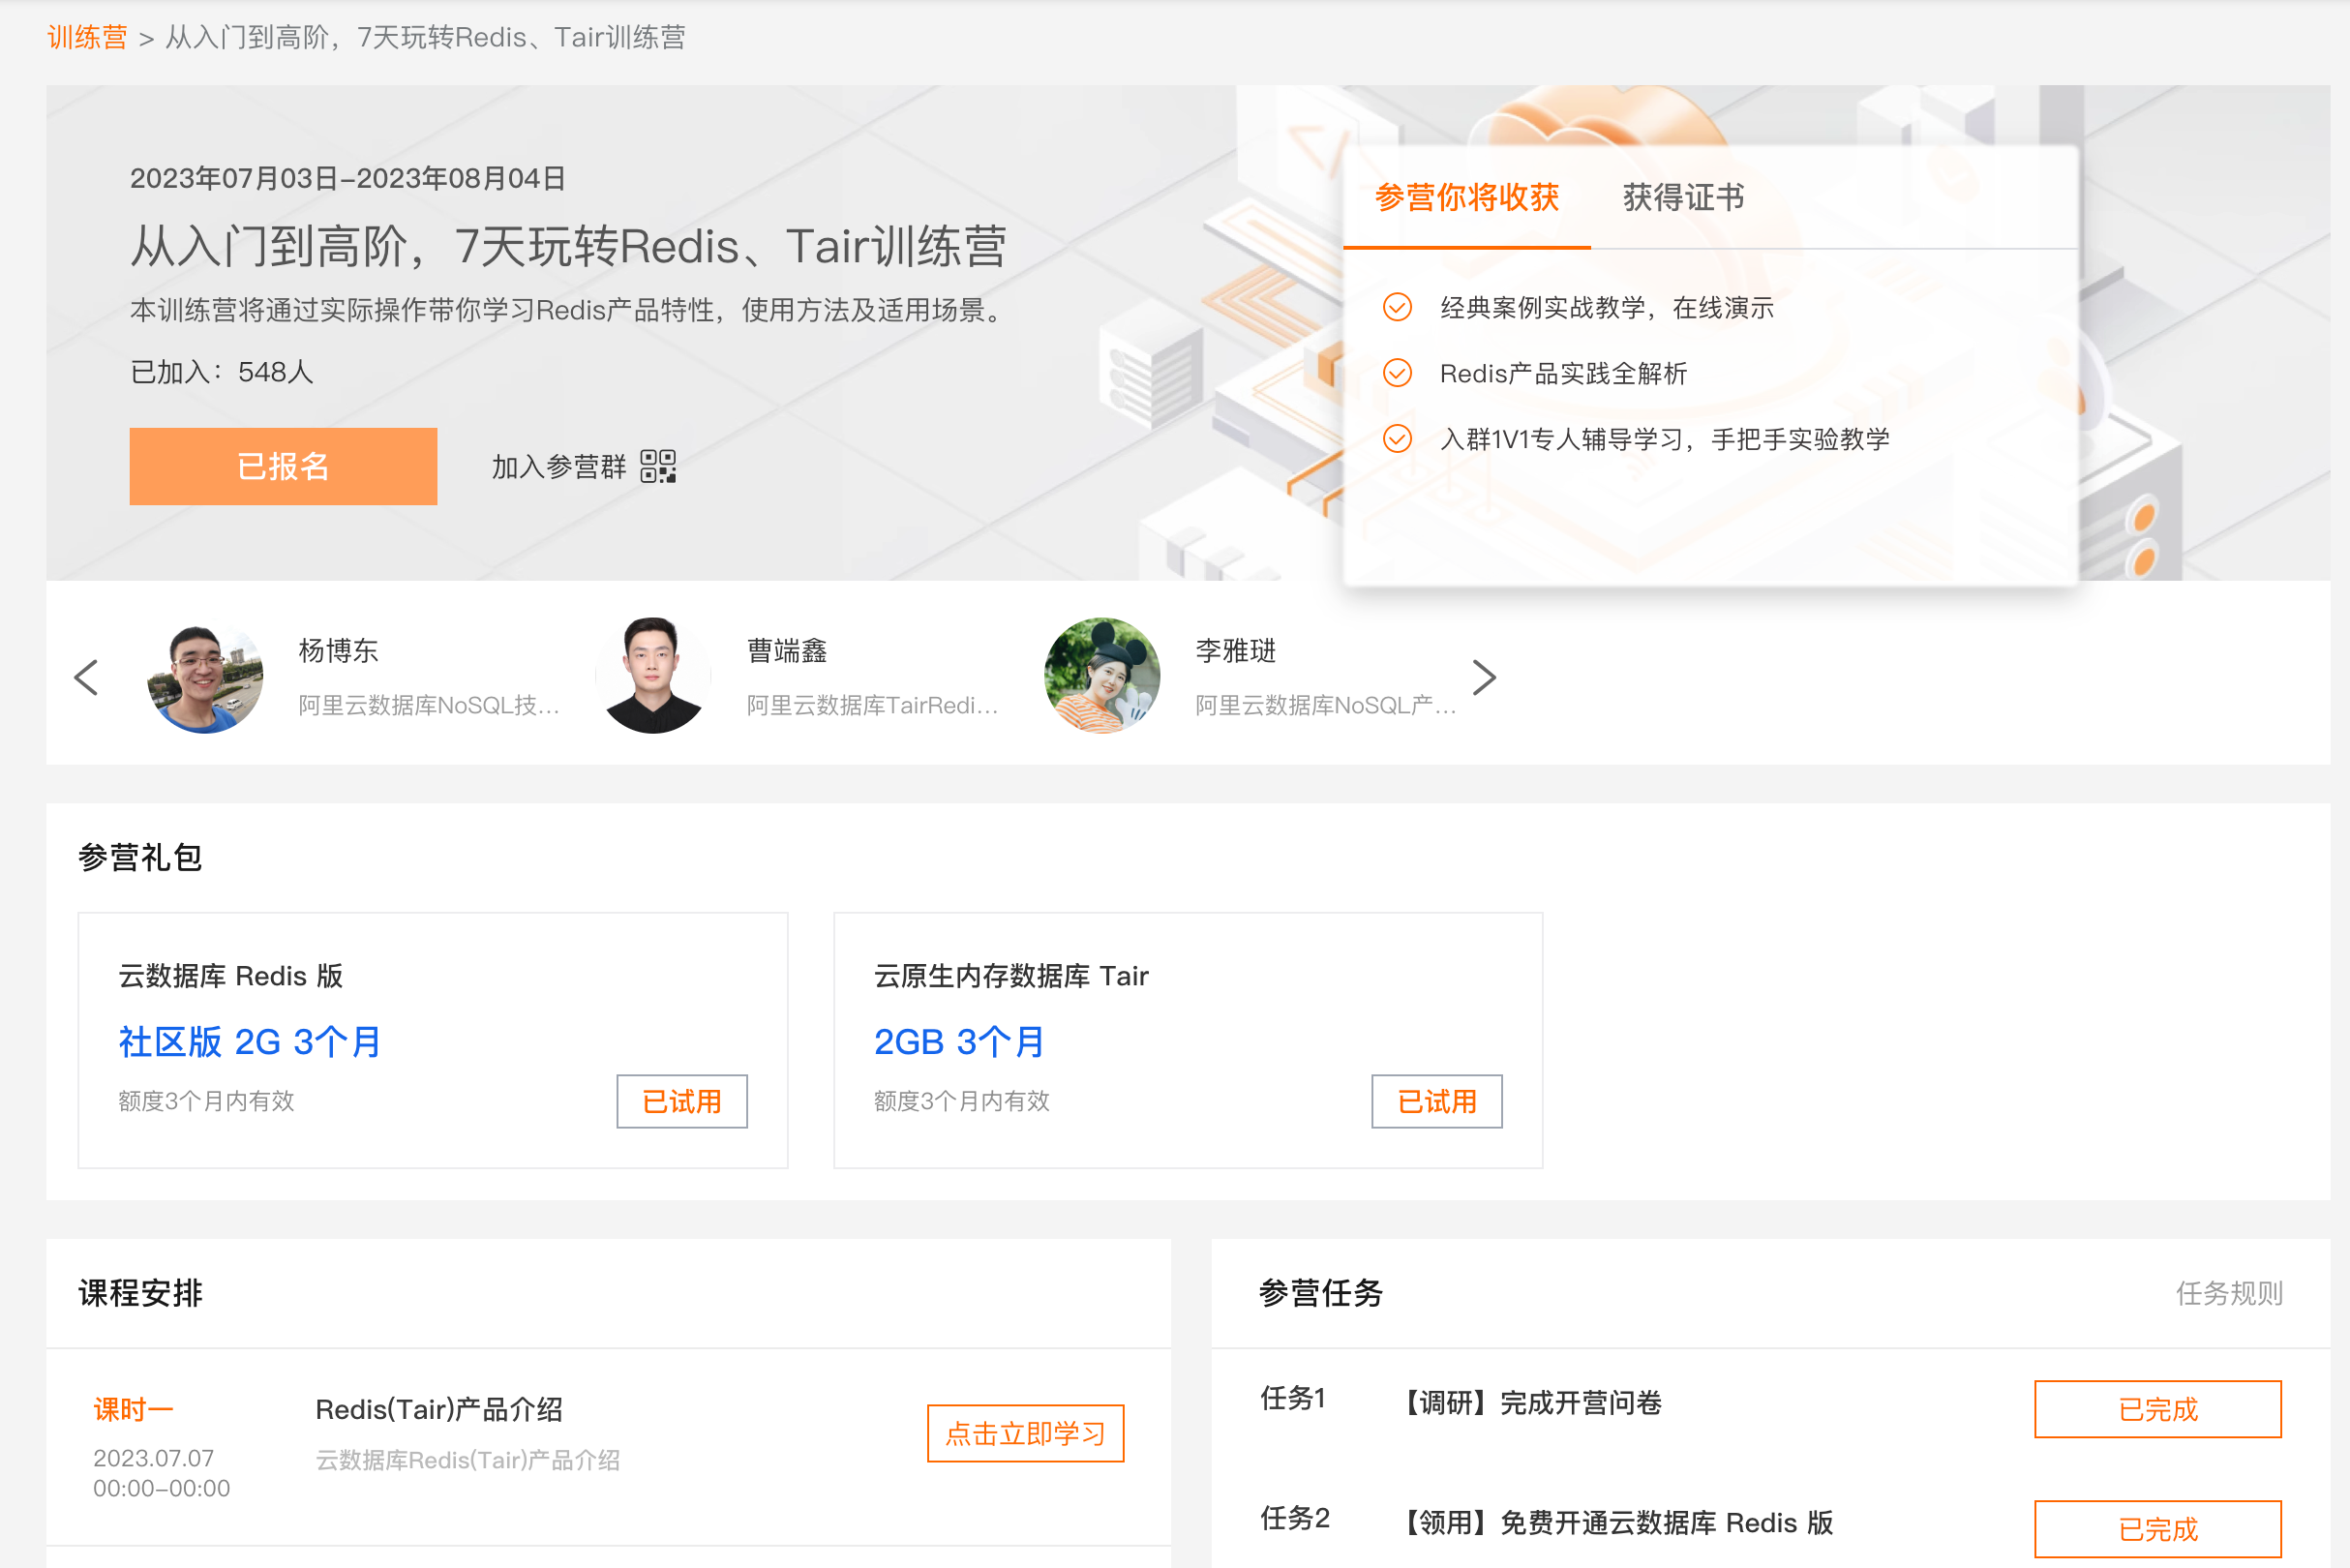Click the orange 已报名 button
Viewport: 2350px width, 1568px height.
(283, 466)
